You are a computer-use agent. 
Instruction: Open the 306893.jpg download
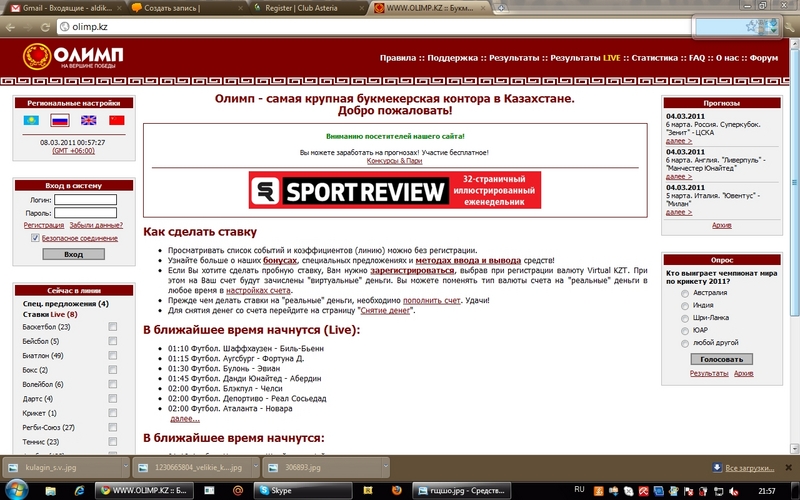322,467
